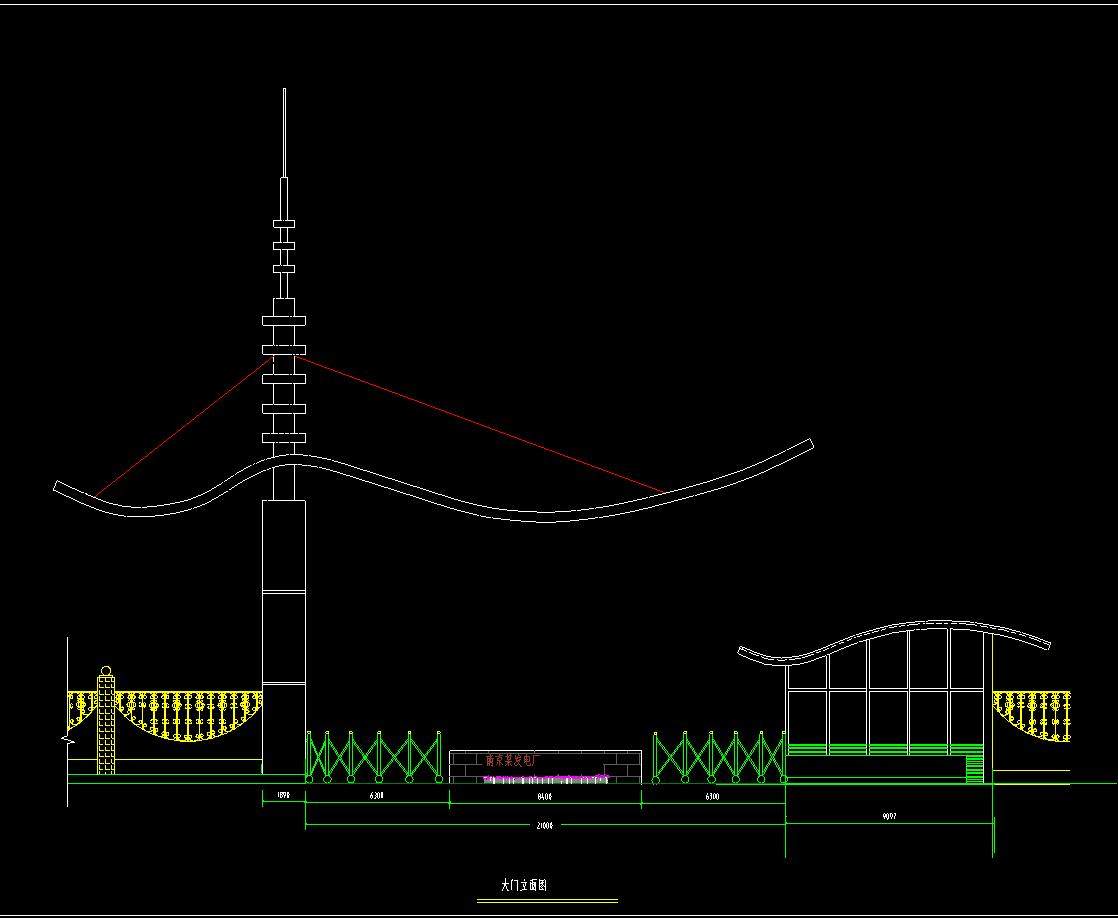Image resolution: width=1118 pixels, height=918 pixels.
Task: Select the left green folding gate
Action: click(373, 756)
